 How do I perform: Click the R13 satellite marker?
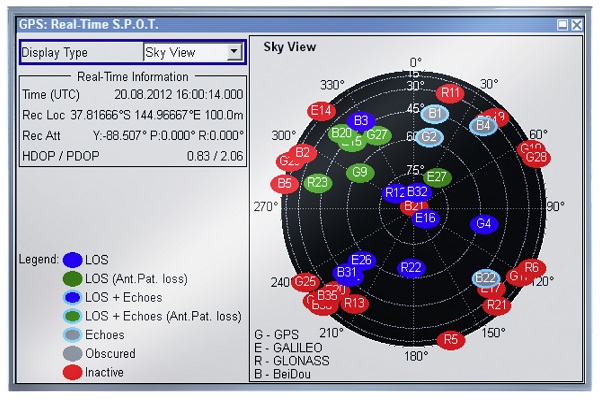pyautogui.click(x=354, y=303)
